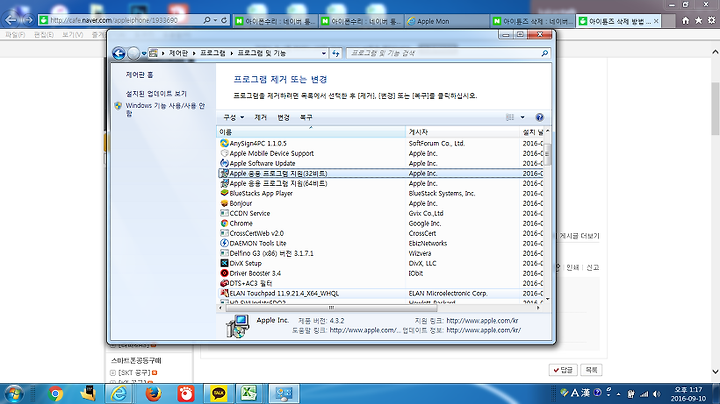Open Chrome from the taskbar
Screen dimensions: 720x404
56,394
